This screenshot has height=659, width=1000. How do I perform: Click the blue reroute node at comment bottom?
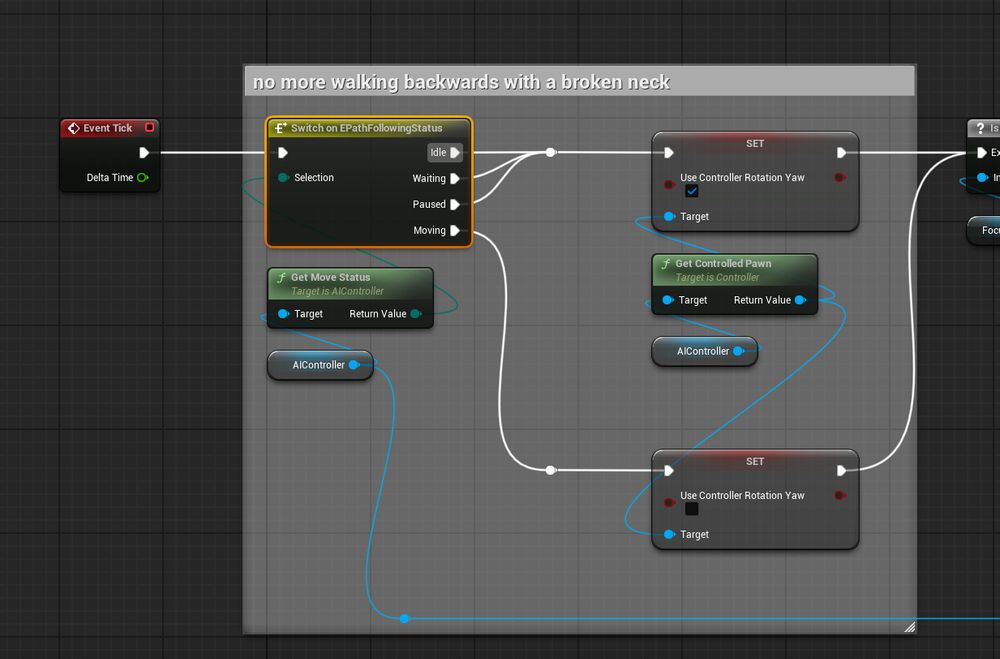click(404, 618)
